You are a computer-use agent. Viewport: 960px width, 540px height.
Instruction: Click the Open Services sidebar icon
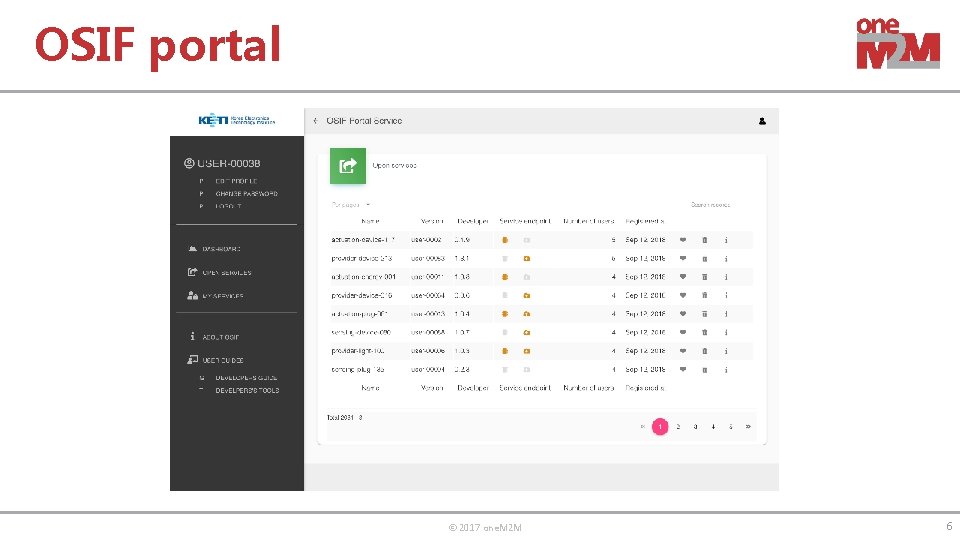coord(192,272)
